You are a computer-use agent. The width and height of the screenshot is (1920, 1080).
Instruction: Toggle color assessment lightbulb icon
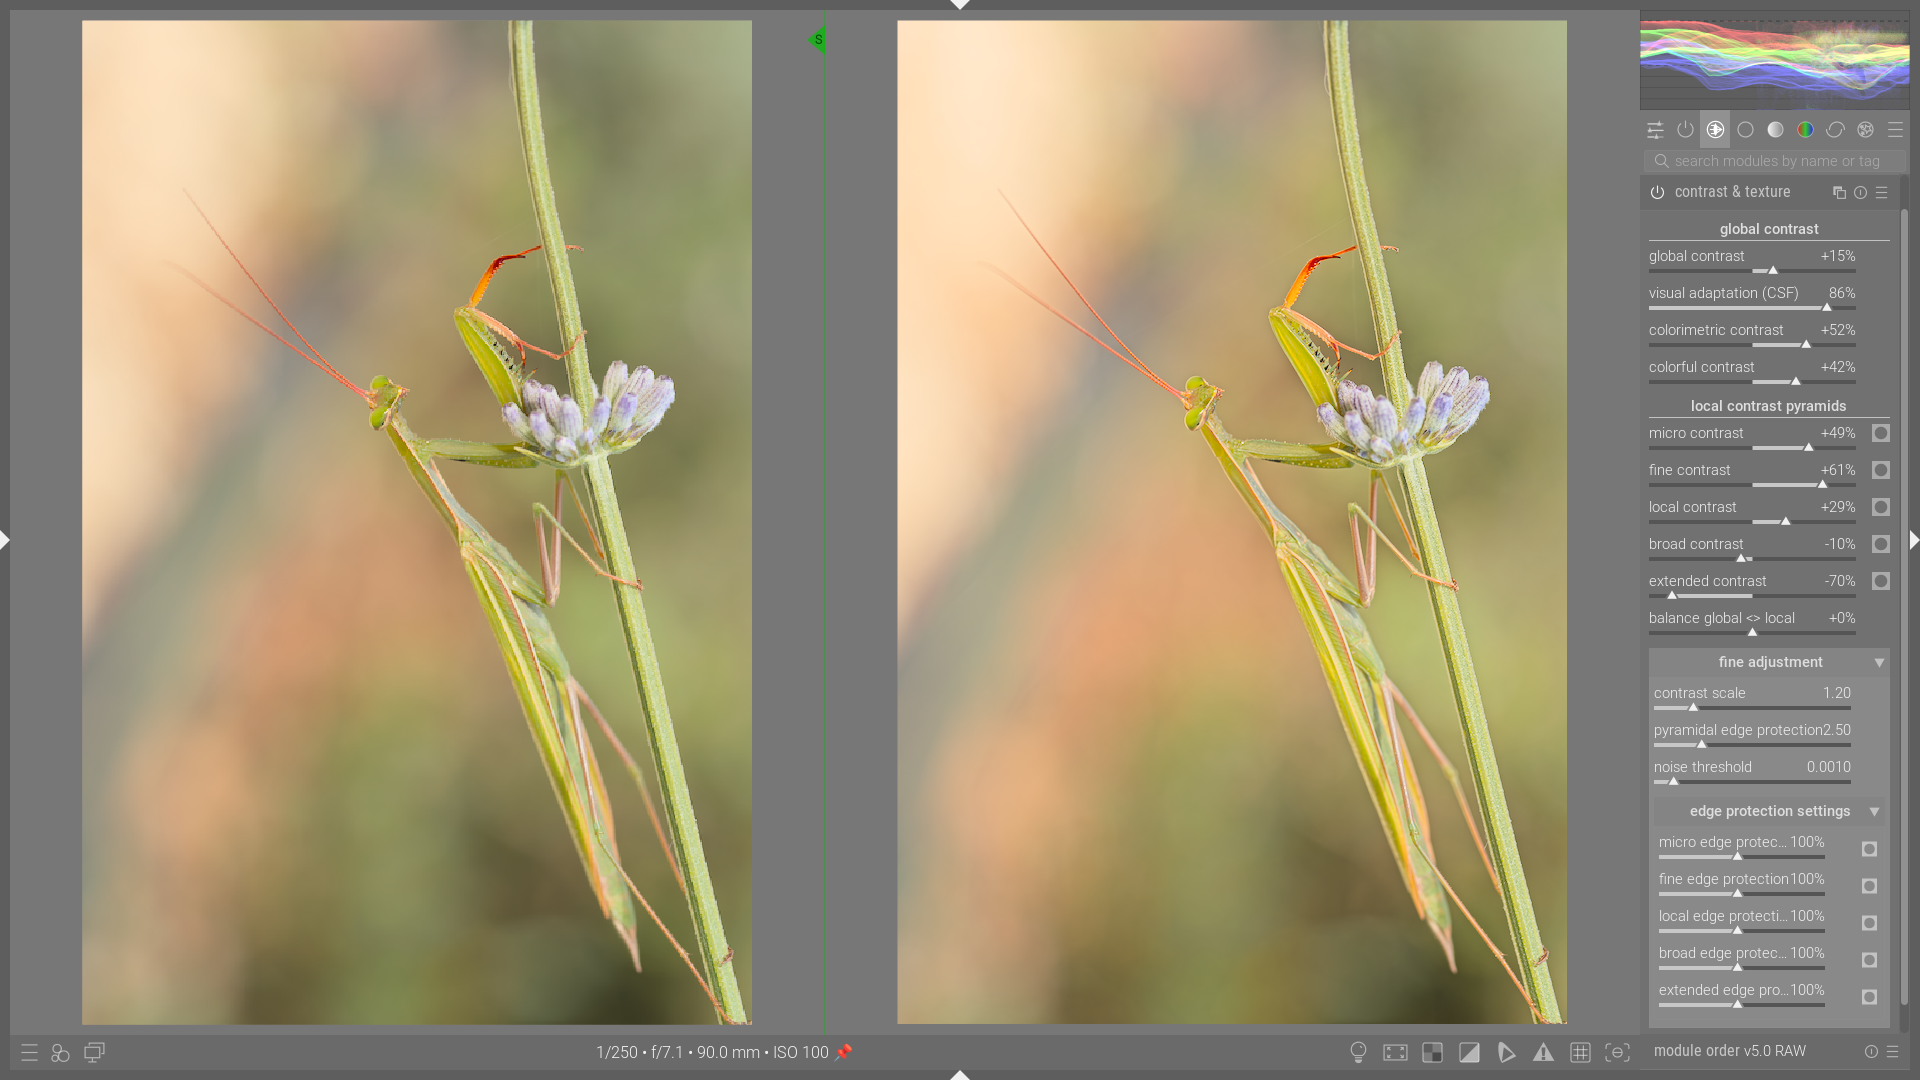click(x=1358, y=1052)
